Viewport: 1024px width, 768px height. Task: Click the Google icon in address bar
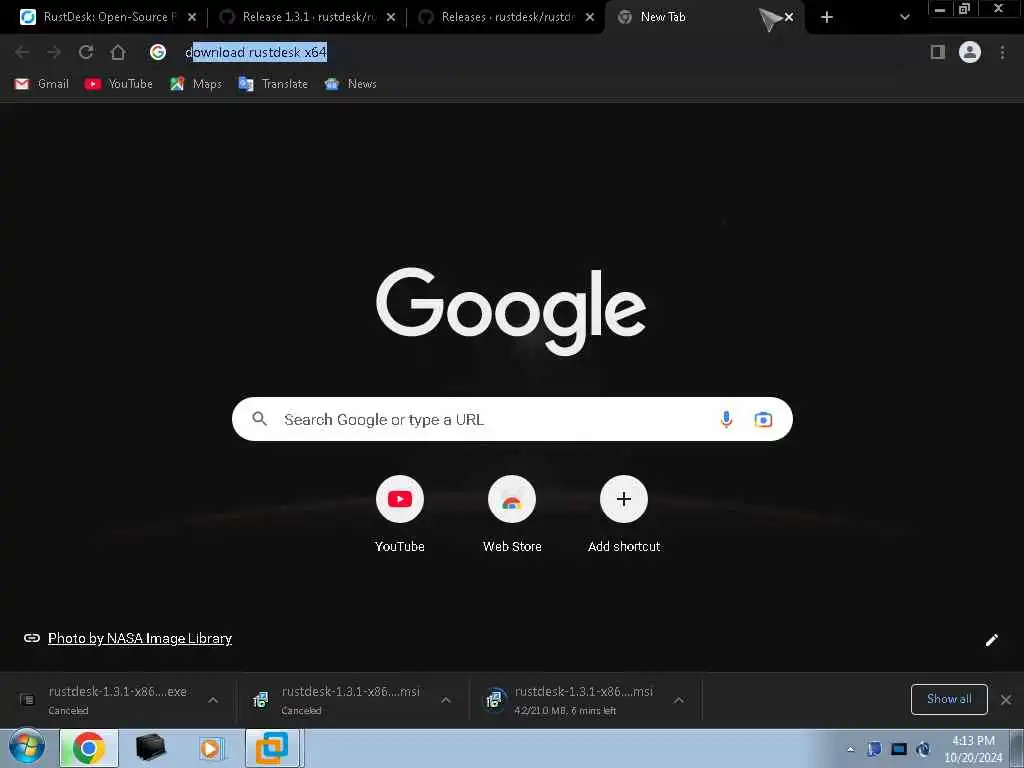point(157,52)
